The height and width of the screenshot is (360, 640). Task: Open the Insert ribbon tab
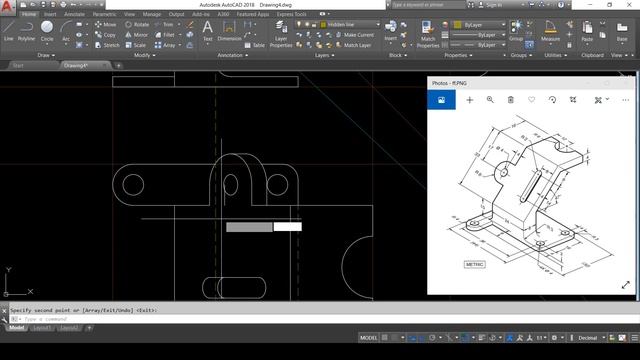coord(50,14)
